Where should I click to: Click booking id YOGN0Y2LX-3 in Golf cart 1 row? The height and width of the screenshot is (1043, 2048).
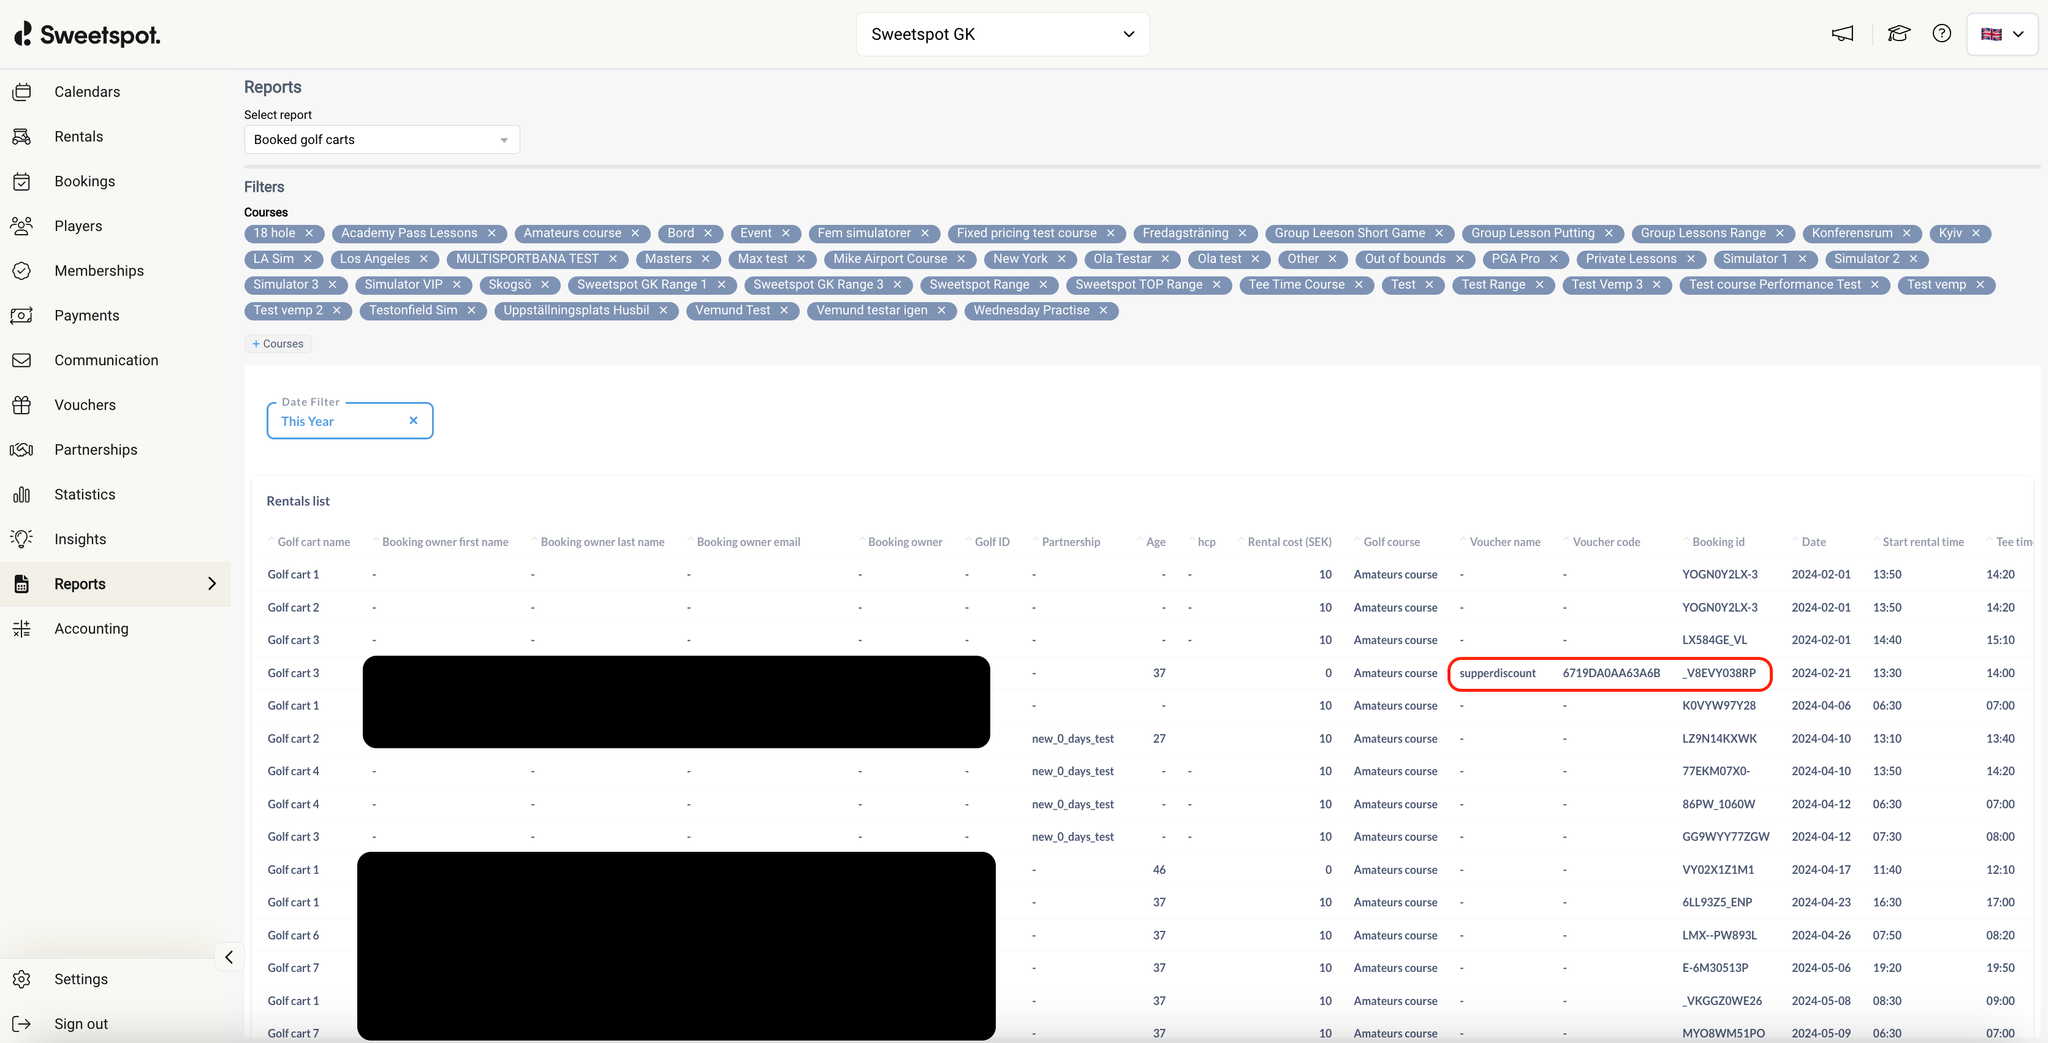pyautogui.click(x=1719, y=575)
